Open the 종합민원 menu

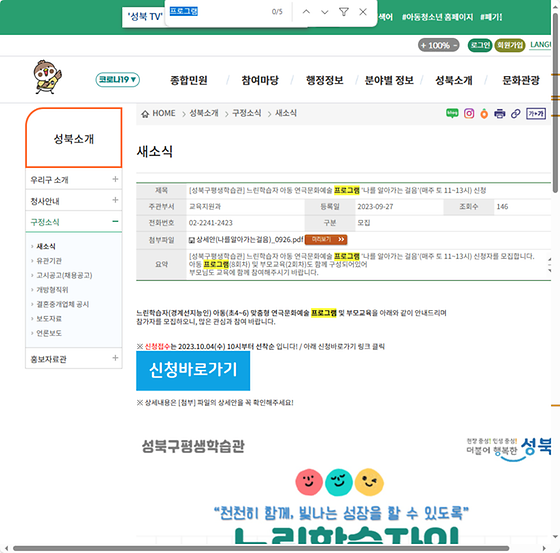point(189,80)
